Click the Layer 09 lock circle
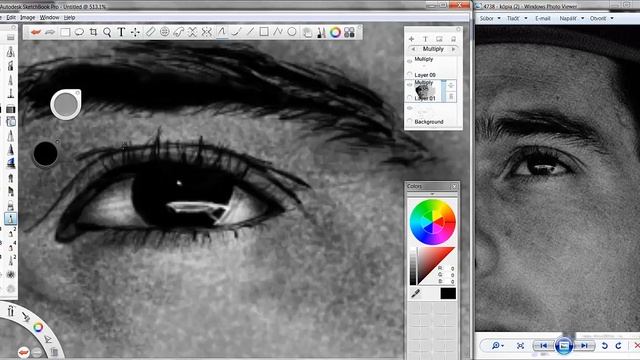 (410, 74)
